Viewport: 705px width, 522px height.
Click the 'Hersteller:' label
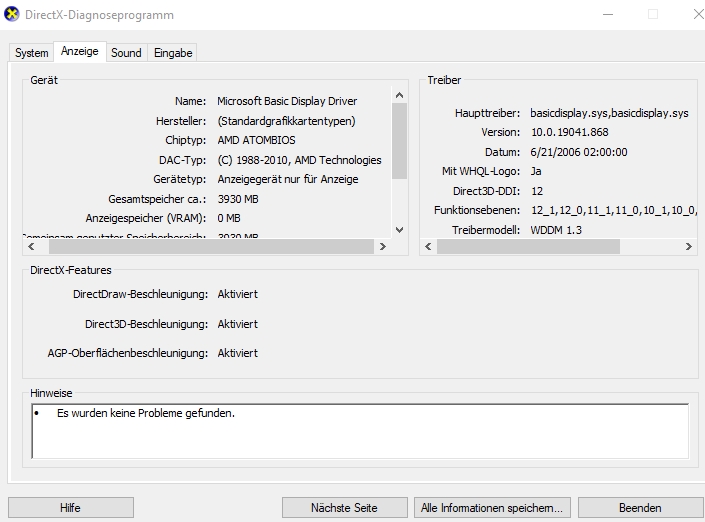click(181, 121)
